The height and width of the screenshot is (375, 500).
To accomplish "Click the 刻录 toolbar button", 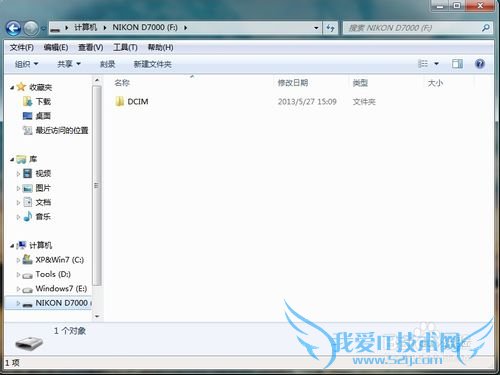I will coord(108,64).
